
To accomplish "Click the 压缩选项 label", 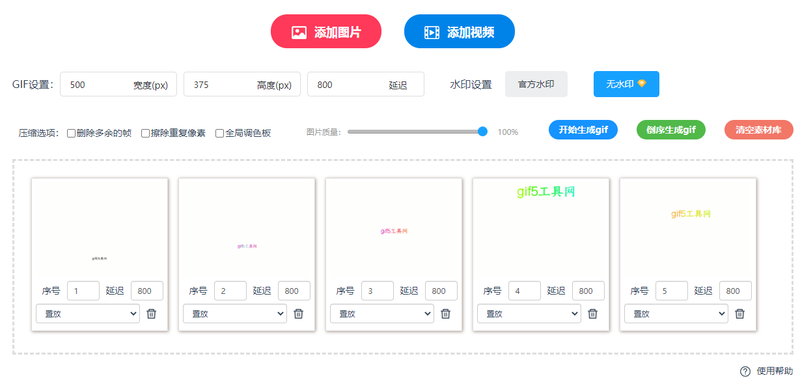I will (39, 133).
